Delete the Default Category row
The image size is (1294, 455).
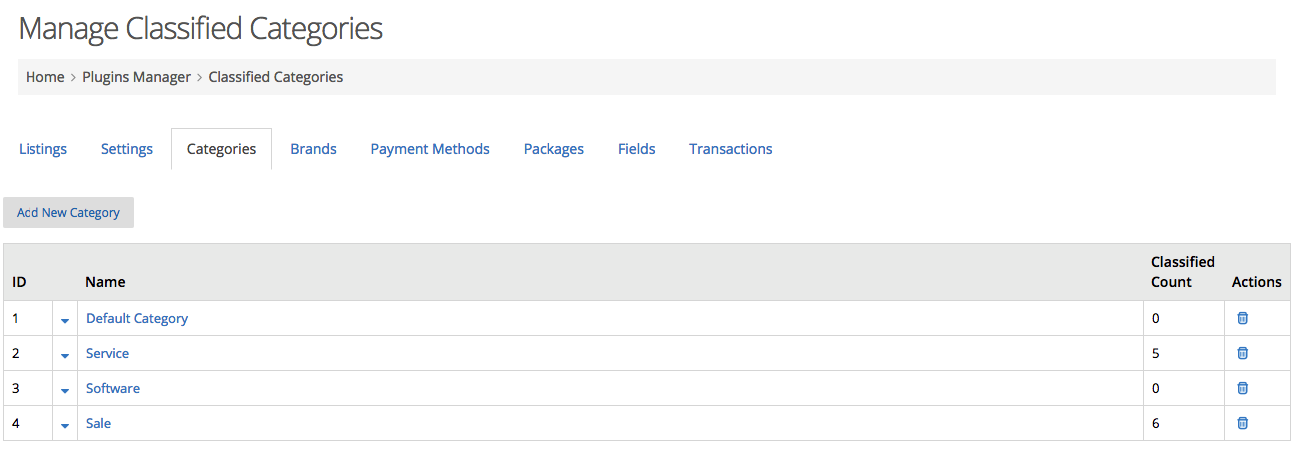pyautogui.click(x=1243, y=318)
